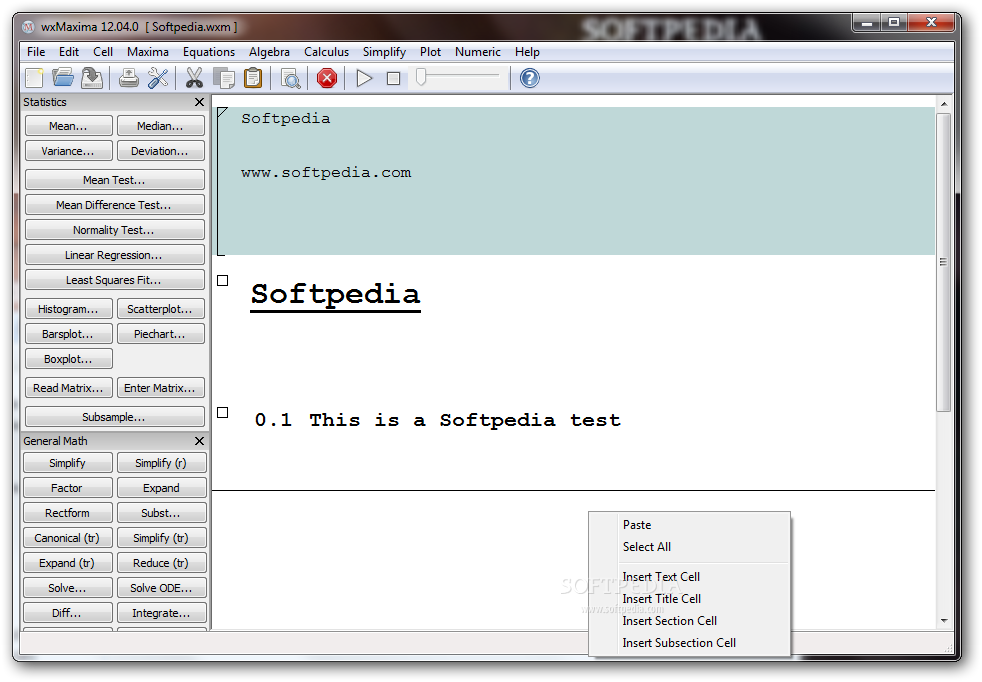
Task: Choose Paste from the context menu
Action: [689, 525]
